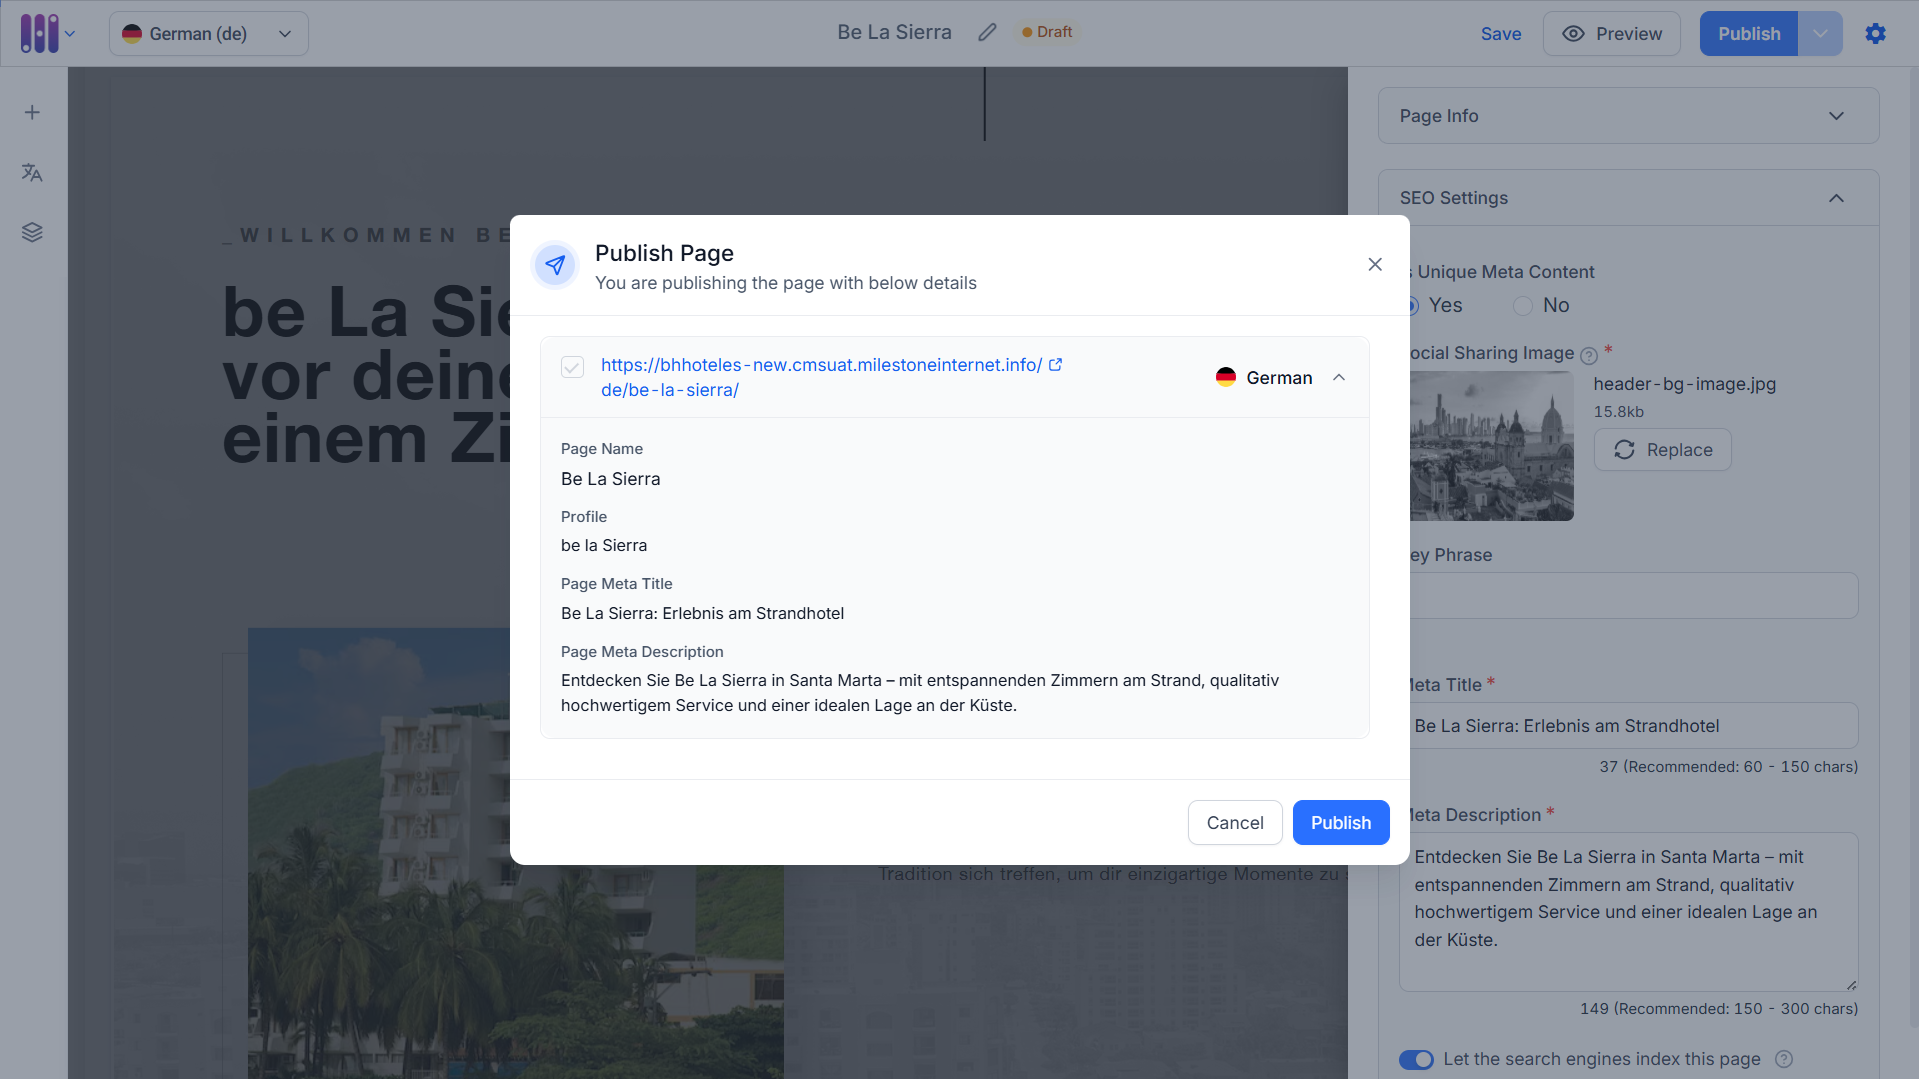Click Replace for social sharing image
Screen dimensions: 1919x1079
tap(1662, 450)
